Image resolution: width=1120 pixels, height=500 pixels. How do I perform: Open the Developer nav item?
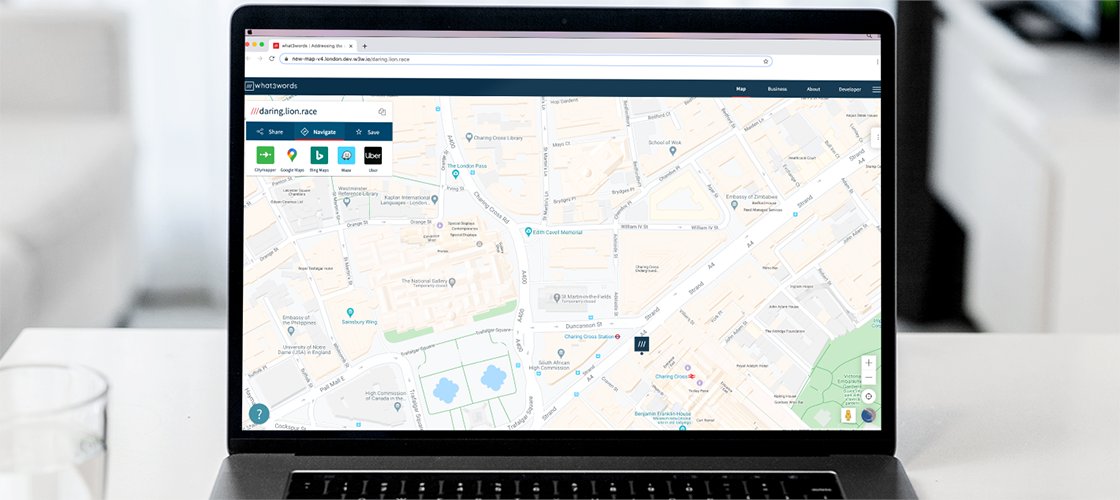click(x=850, y=89)
